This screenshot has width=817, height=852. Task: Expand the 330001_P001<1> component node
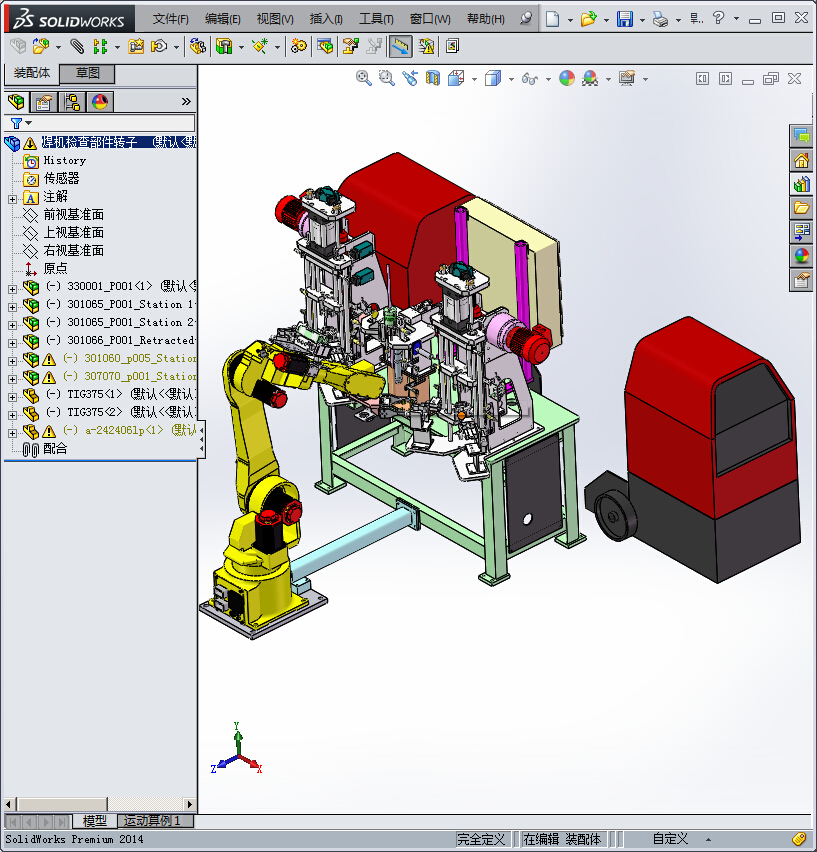tap(12, 289)
